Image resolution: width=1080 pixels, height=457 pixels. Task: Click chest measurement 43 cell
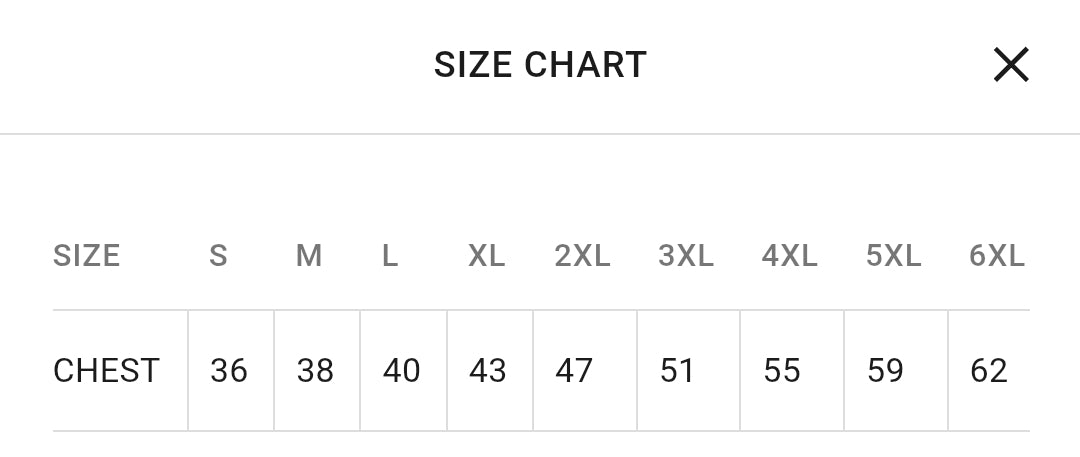tap(488, 371)
